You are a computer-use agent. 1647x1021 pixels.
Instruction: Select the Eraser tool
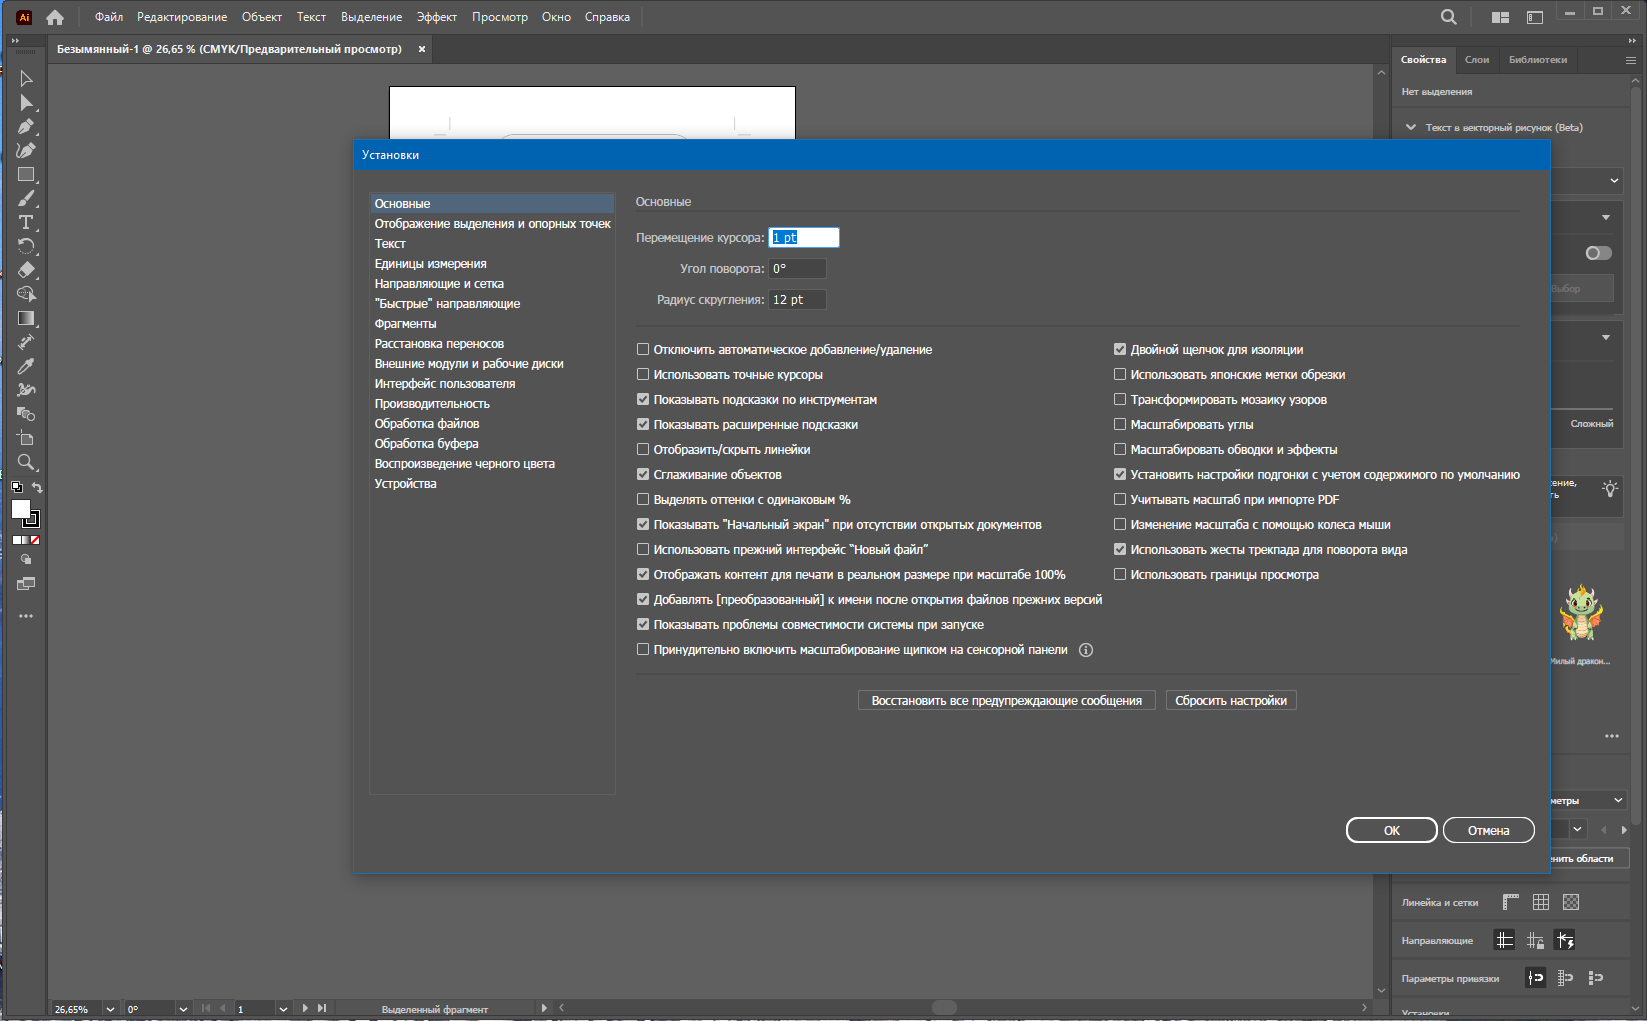click(x=26, y=270)
